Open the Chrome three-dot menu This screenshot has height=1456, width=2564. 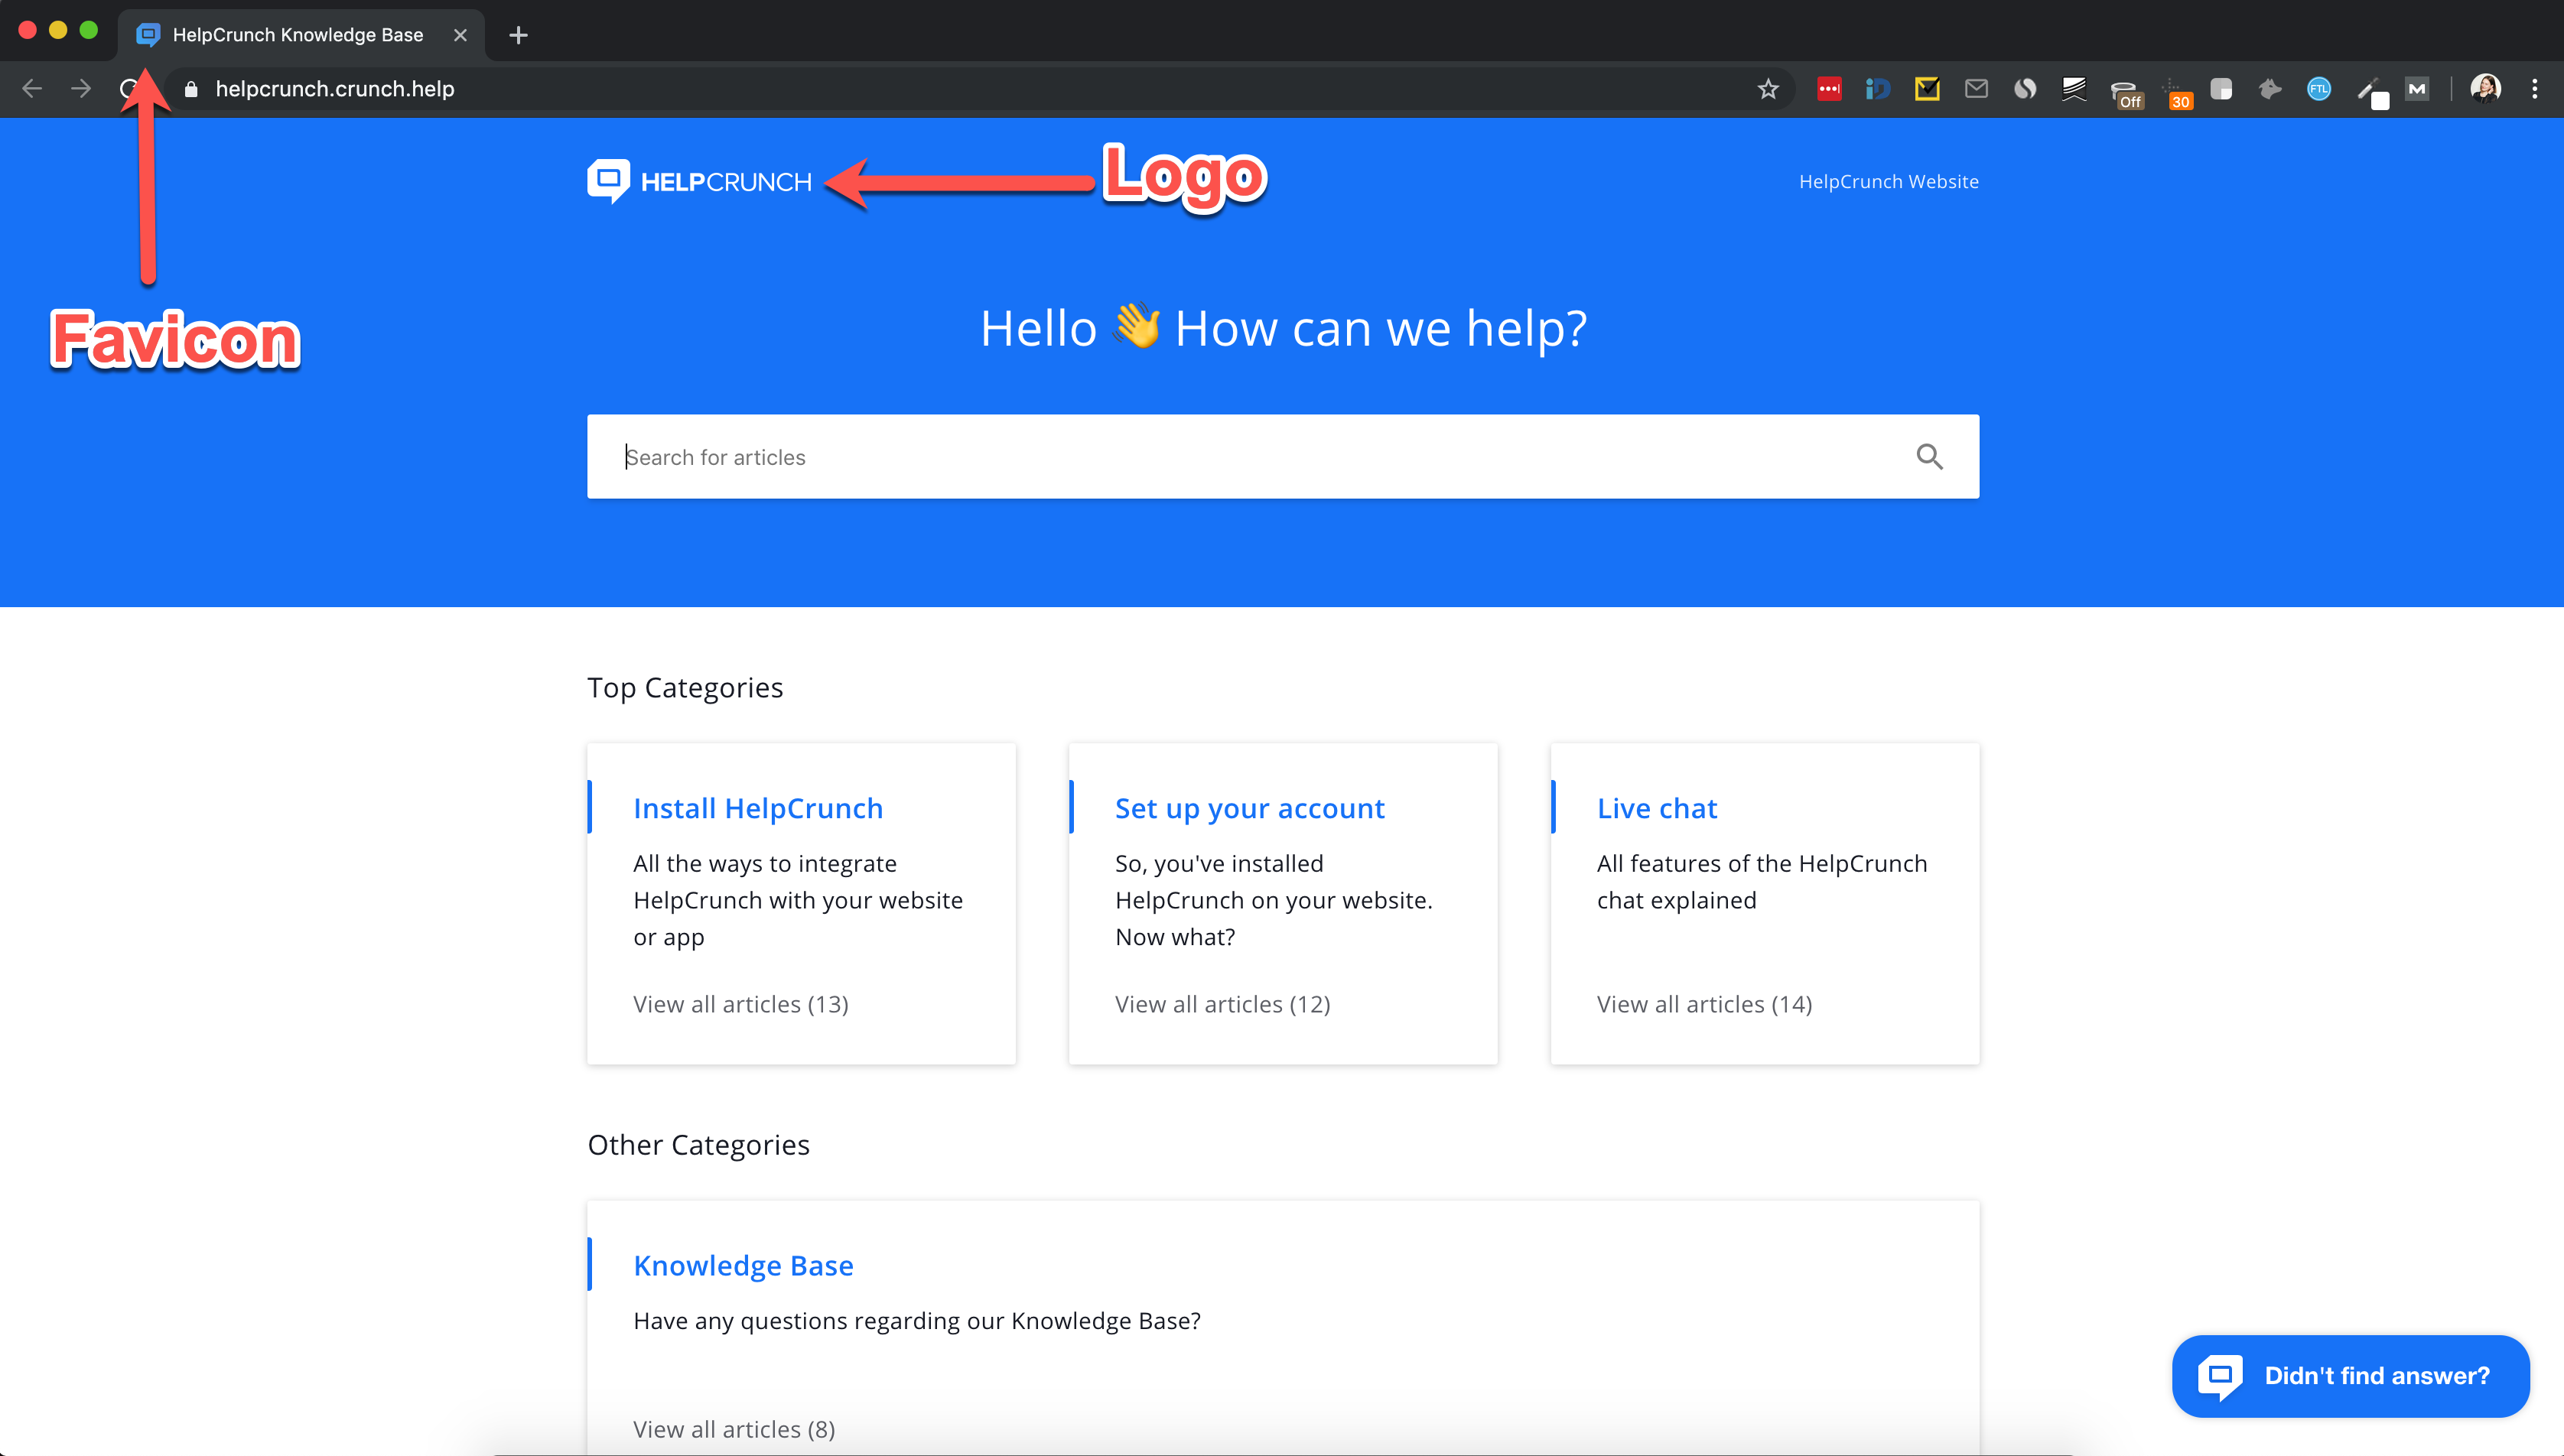click(x=2534, y=89)
